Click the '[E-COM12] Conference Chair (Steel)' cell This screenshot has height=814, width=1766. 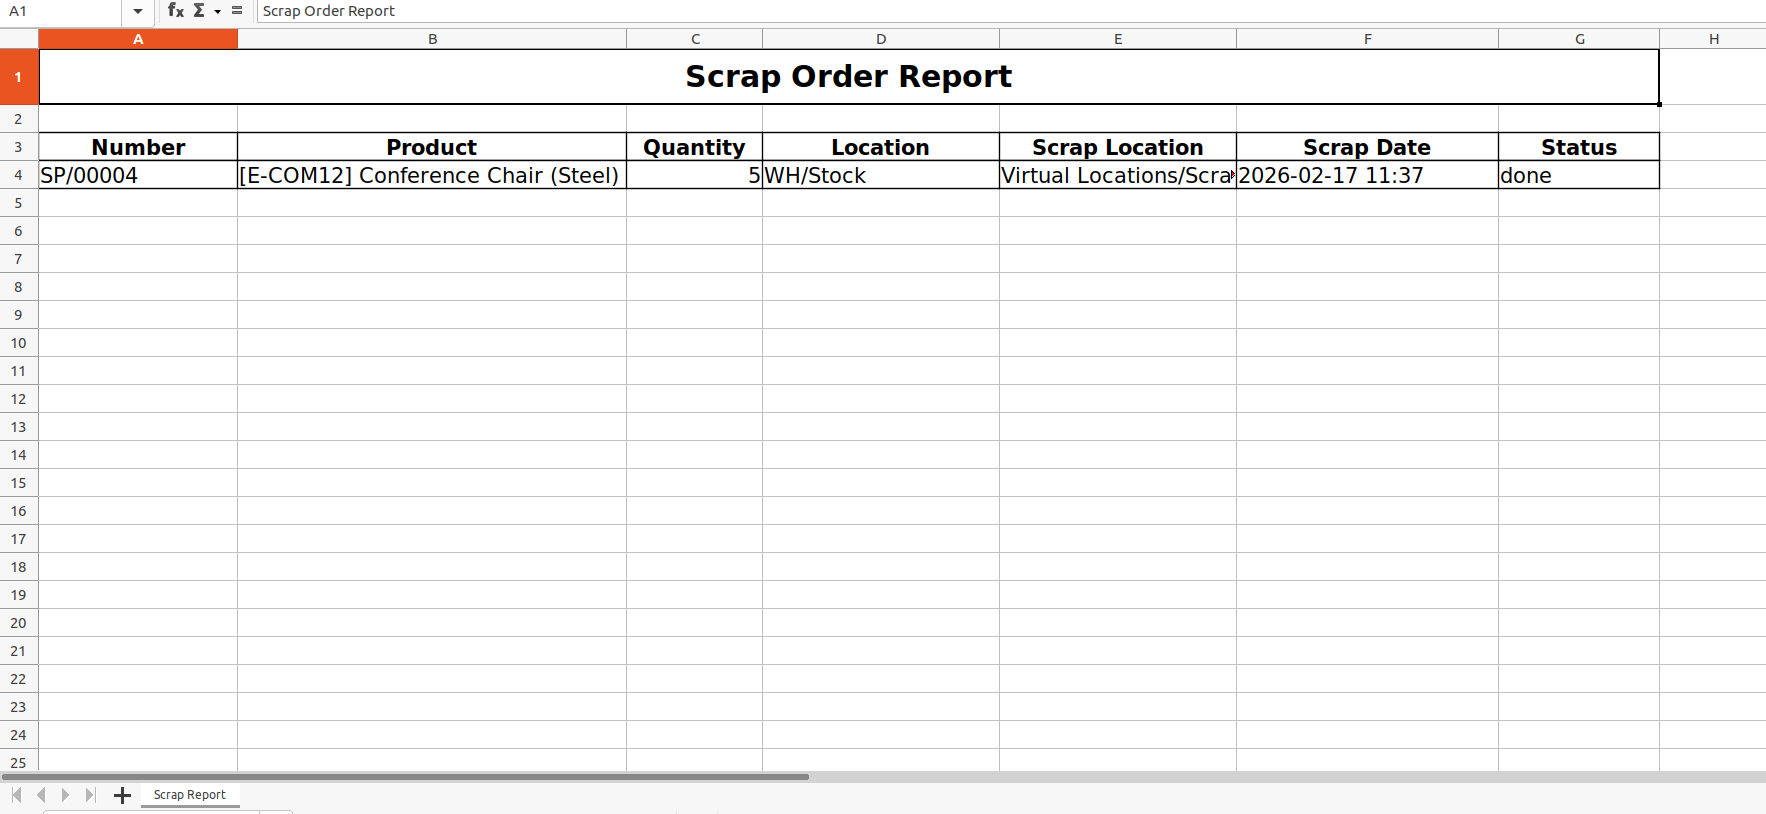432,175
